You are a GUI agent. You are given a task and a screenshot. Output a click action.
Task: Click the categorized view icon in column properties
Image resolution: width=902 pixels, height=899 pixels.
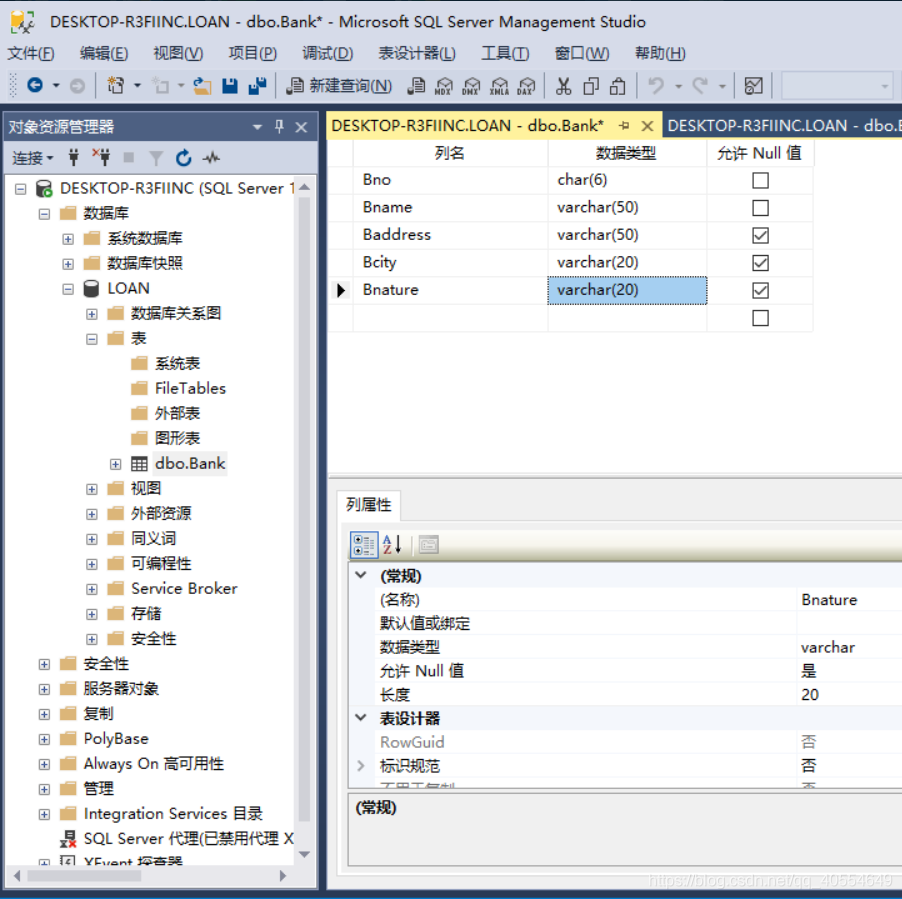point(364,545)
